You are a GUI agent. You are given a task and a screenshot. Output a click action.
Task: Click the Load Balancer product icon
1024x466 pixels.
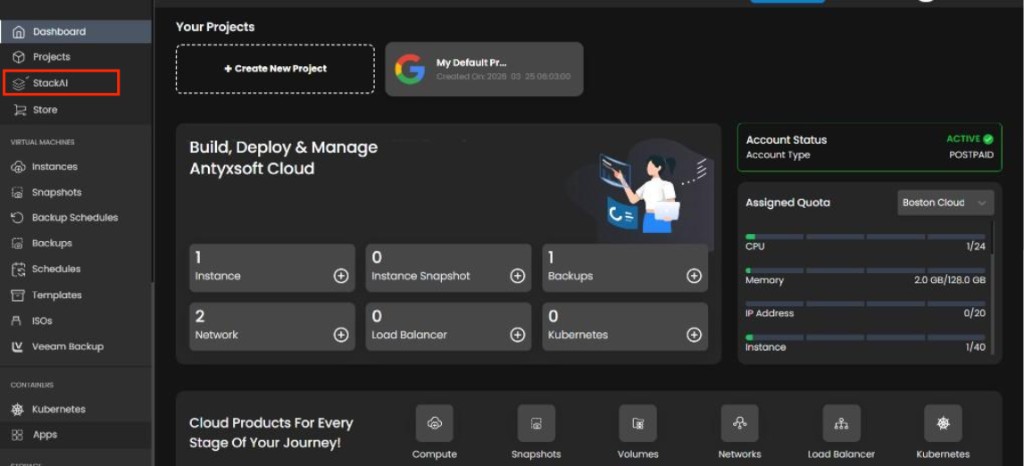(x=841, y=423)
